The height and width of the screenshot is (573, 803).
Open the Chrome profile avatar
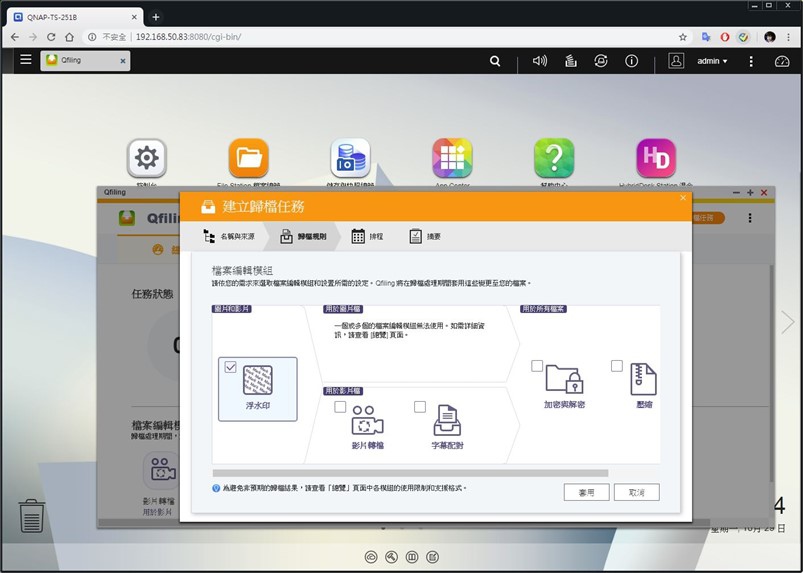[769, 37]
